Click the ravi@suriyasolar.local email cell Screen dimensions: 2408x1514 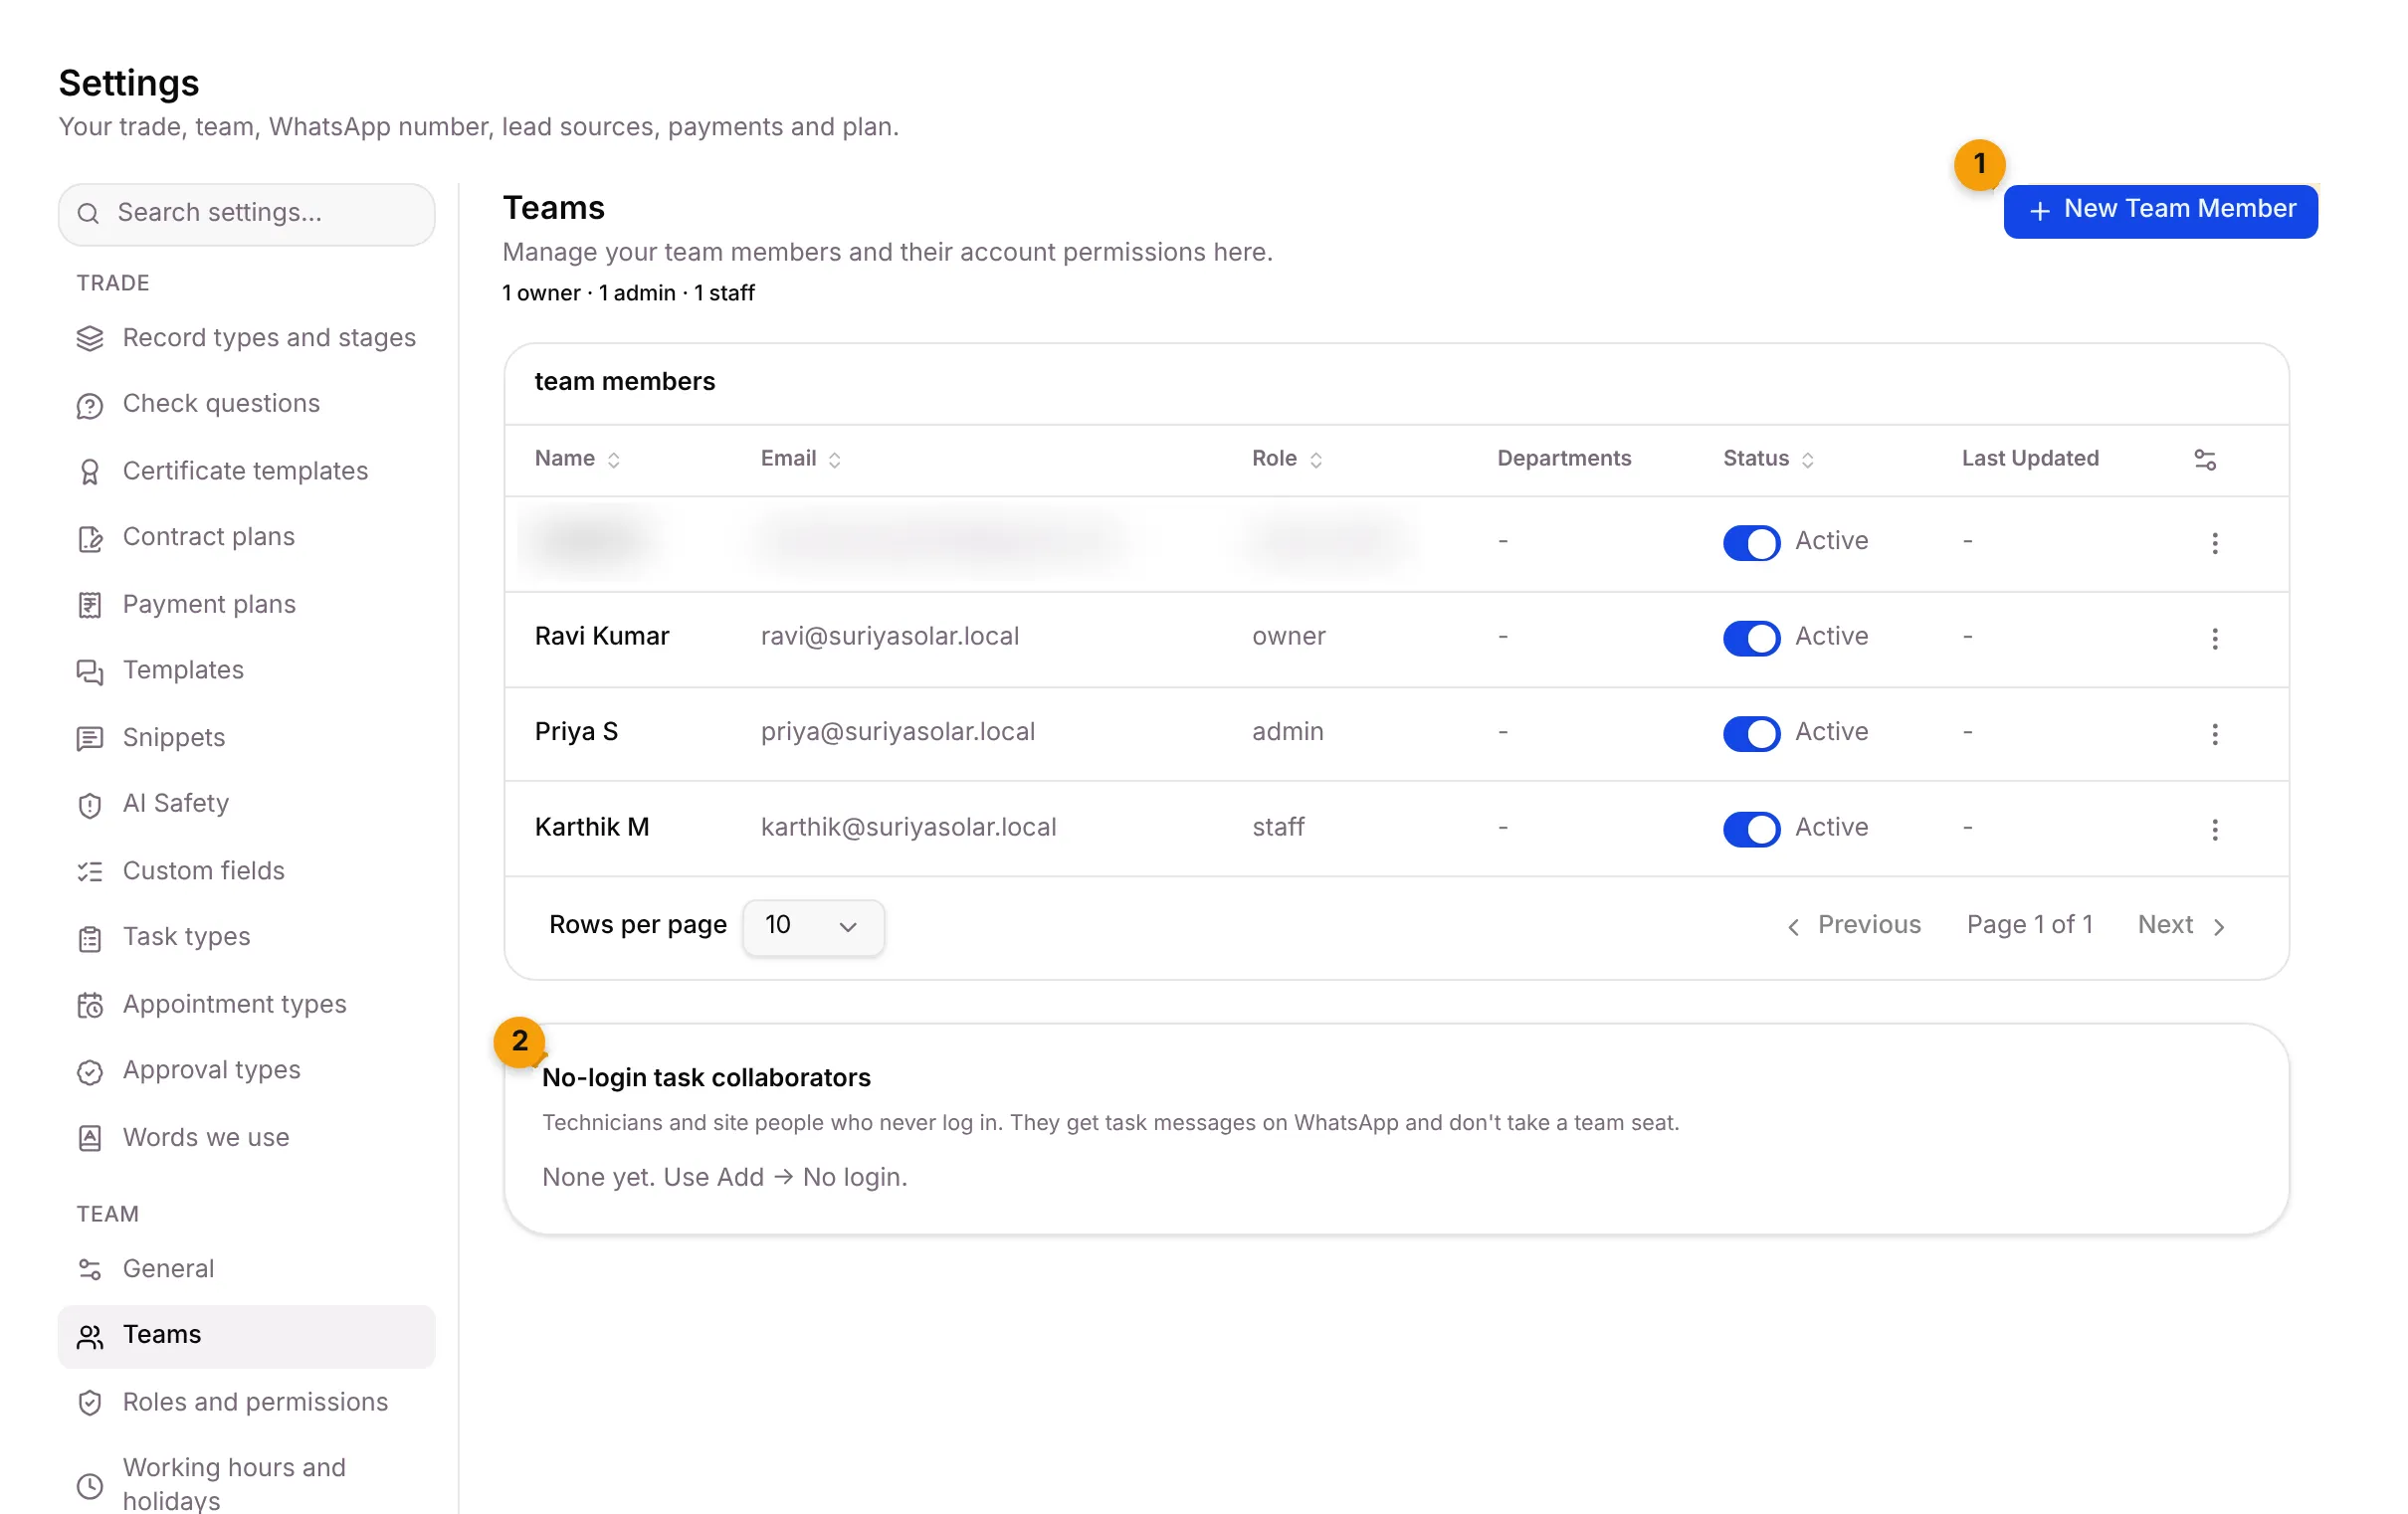(890, 637)
